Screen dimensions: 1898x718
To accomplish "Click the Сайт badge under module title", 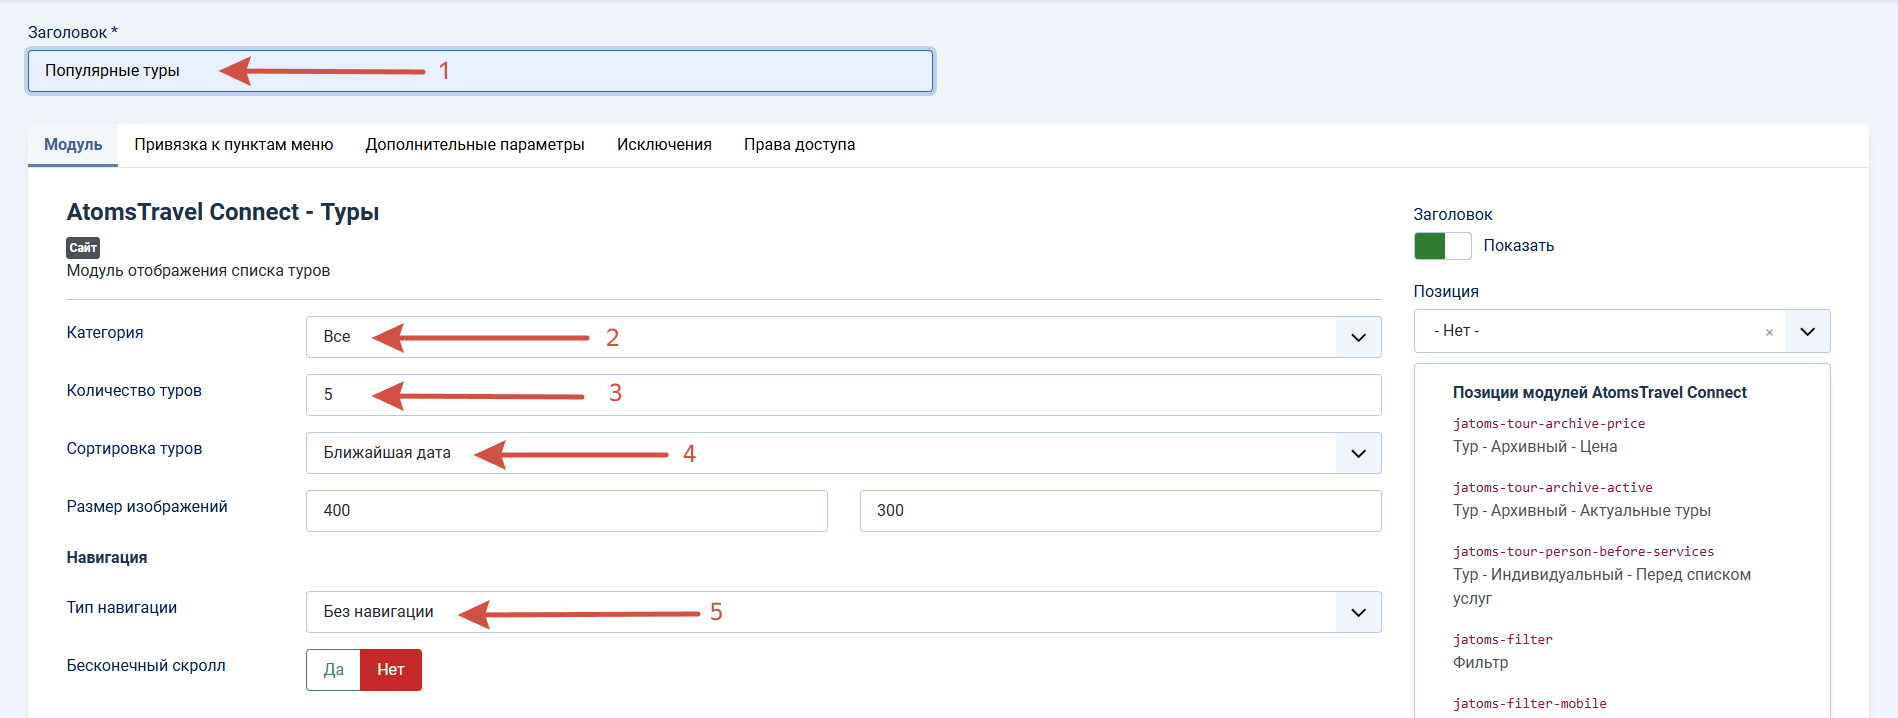I will point(83,247).
